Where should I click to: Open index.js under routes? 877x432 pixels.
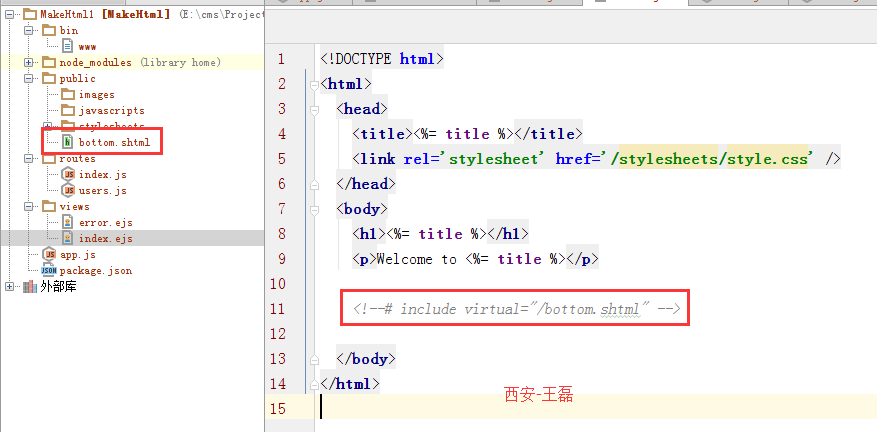tap(103, 175)
